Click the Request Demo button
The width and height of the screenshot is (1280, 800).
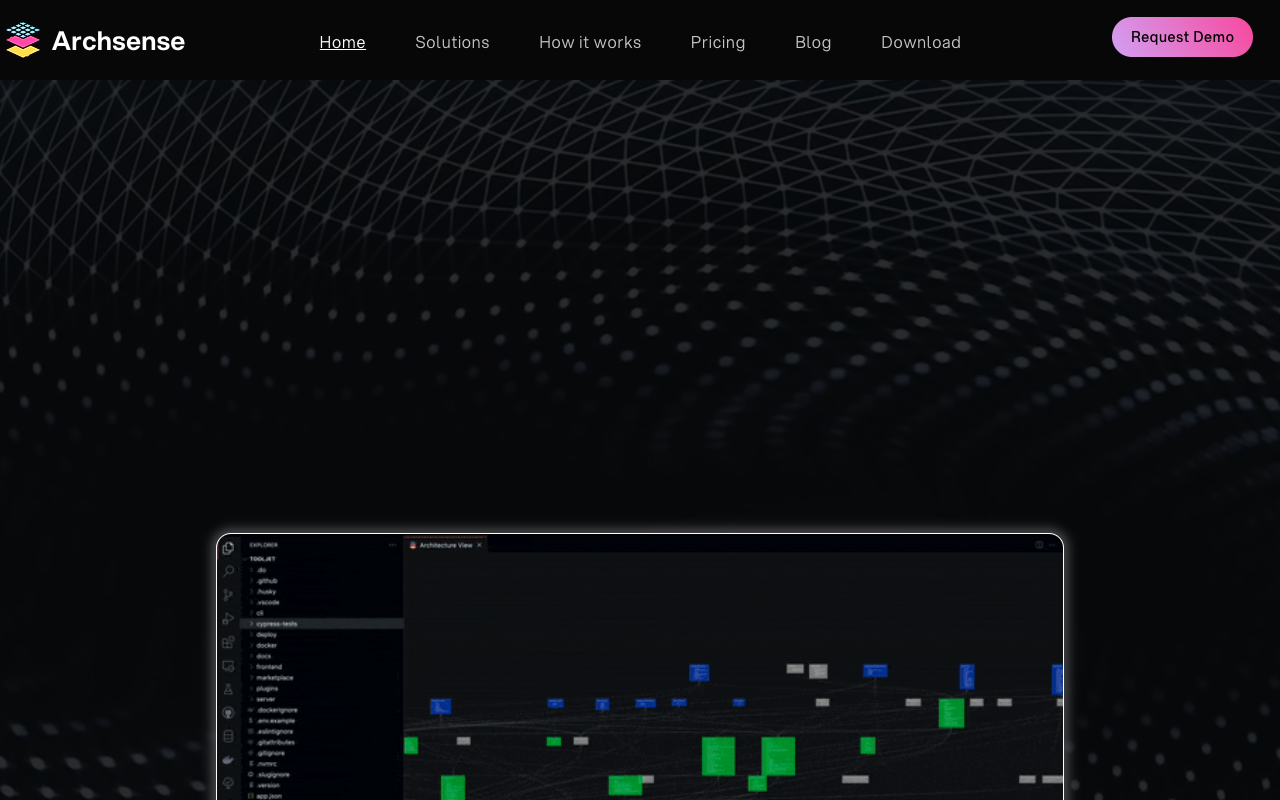[x=1182, y=37]
